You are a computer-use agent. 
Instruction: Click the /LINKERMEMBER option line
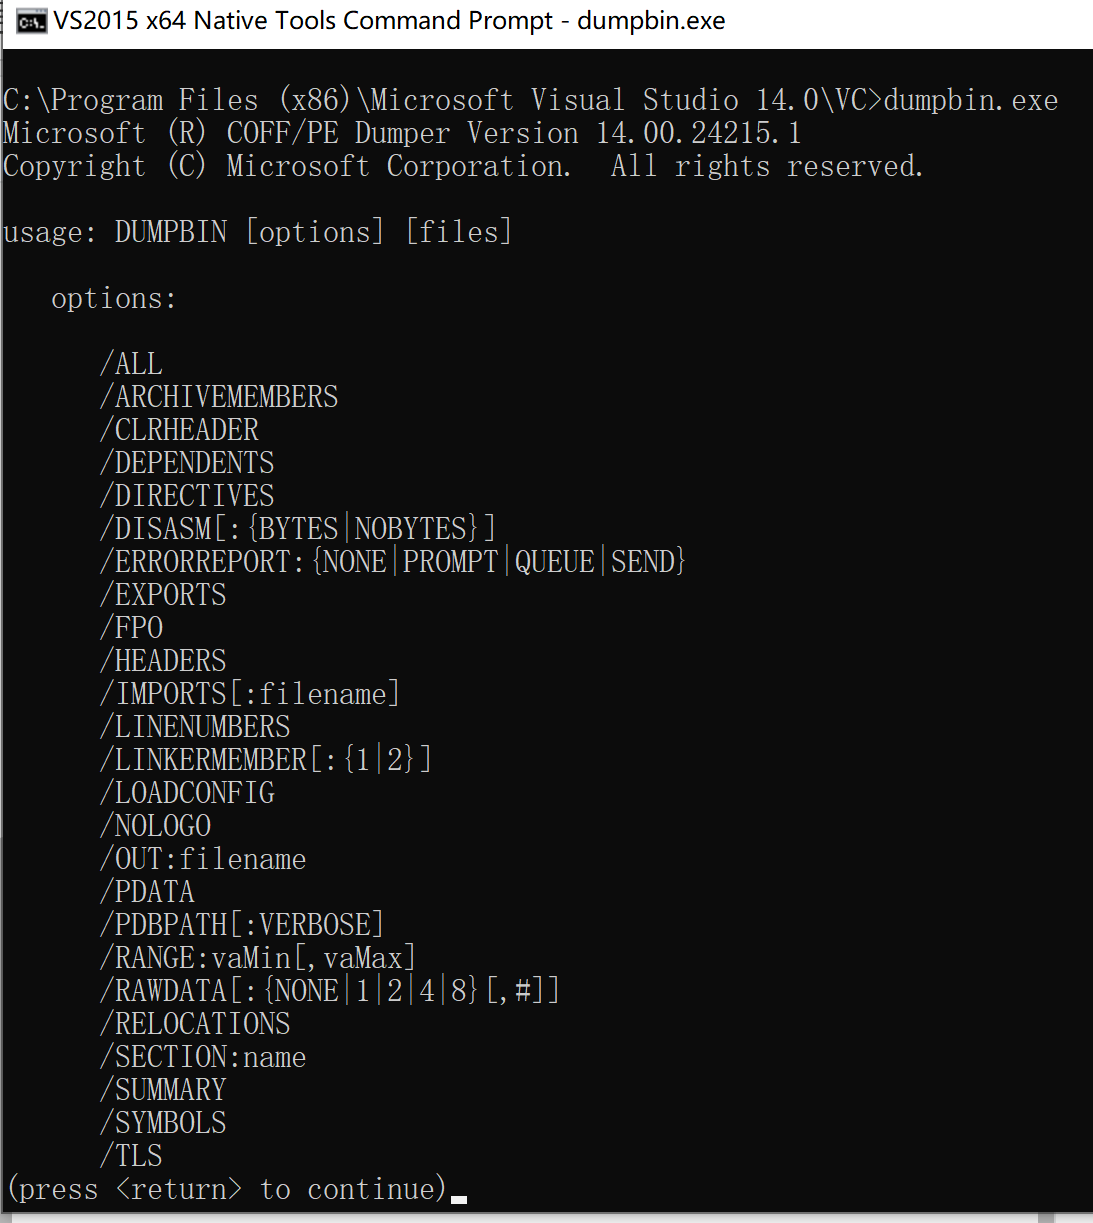[x=264, y=759]
